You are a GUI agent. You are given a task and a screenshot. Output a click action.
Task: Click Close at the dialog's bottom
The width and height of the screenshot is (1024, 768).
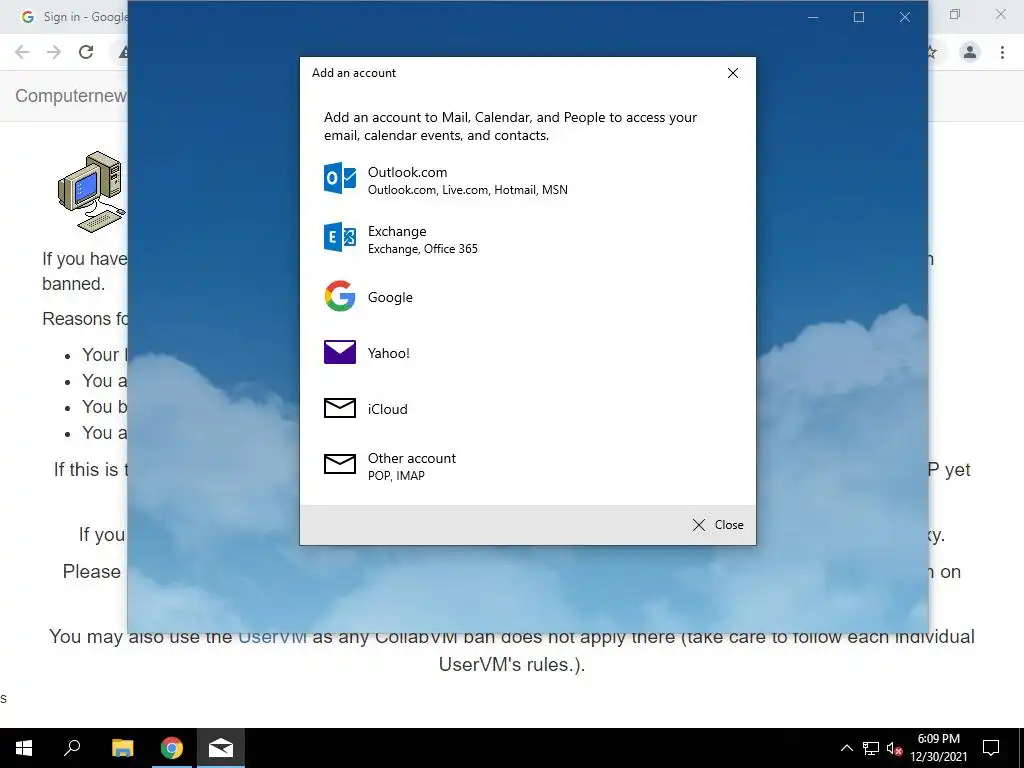pyautogui.click(x=718, y=525)
